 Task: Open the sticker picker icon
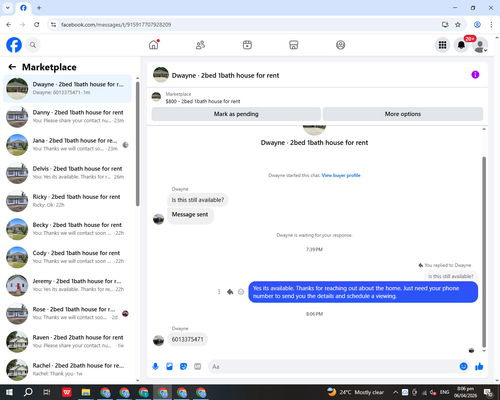click(x=183, y=367)
